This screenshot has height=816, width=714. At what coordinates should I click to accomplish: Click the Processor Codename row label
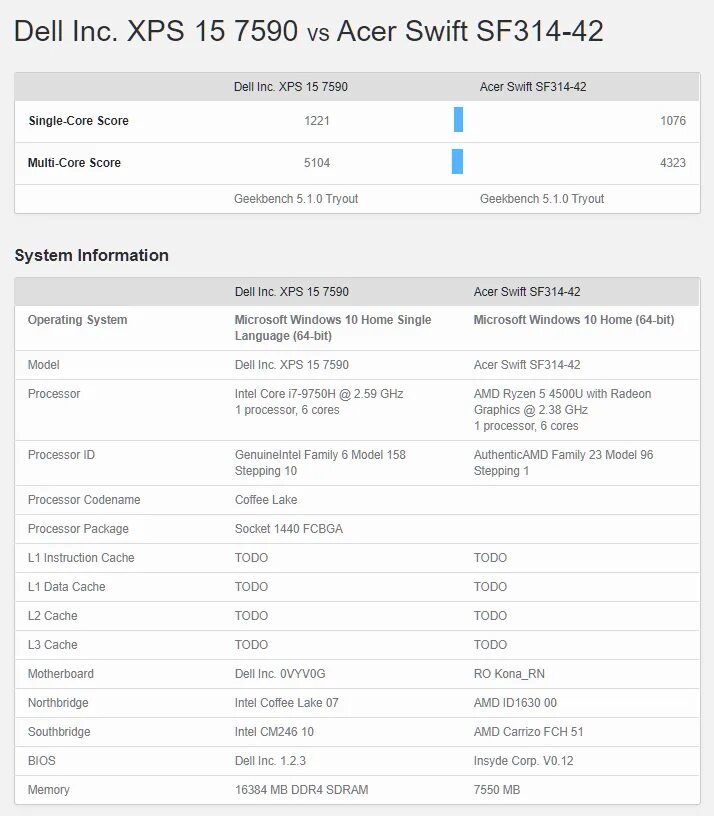[84, 500]
